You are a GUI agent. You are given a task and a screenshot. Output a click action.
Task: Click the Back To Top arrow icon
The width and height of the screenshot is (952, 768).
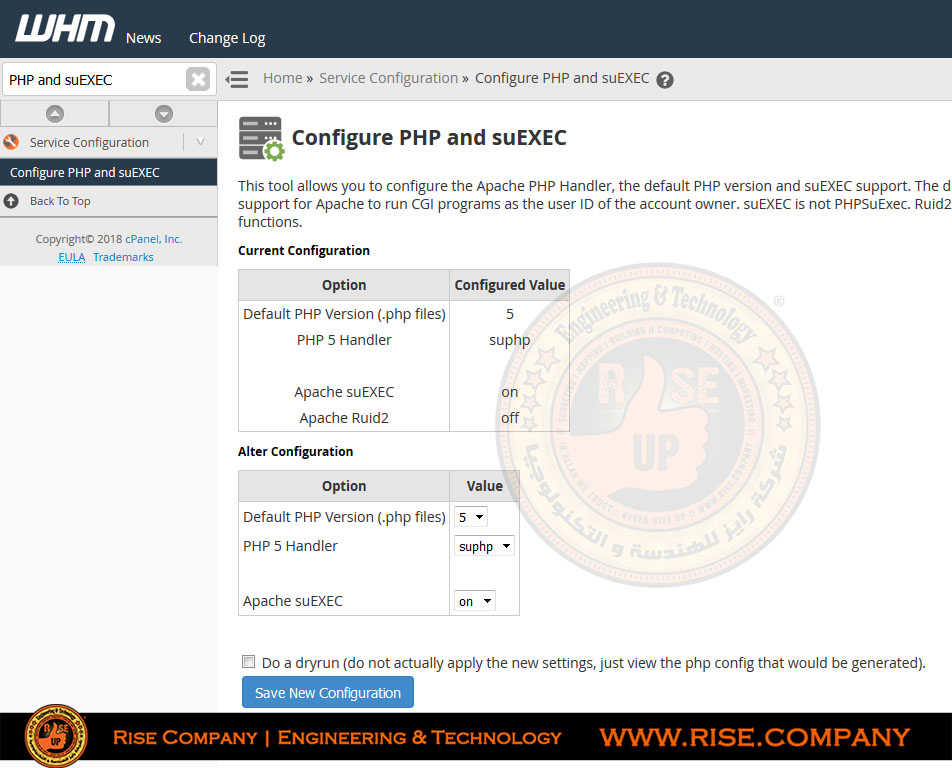(x=11, y=201)
